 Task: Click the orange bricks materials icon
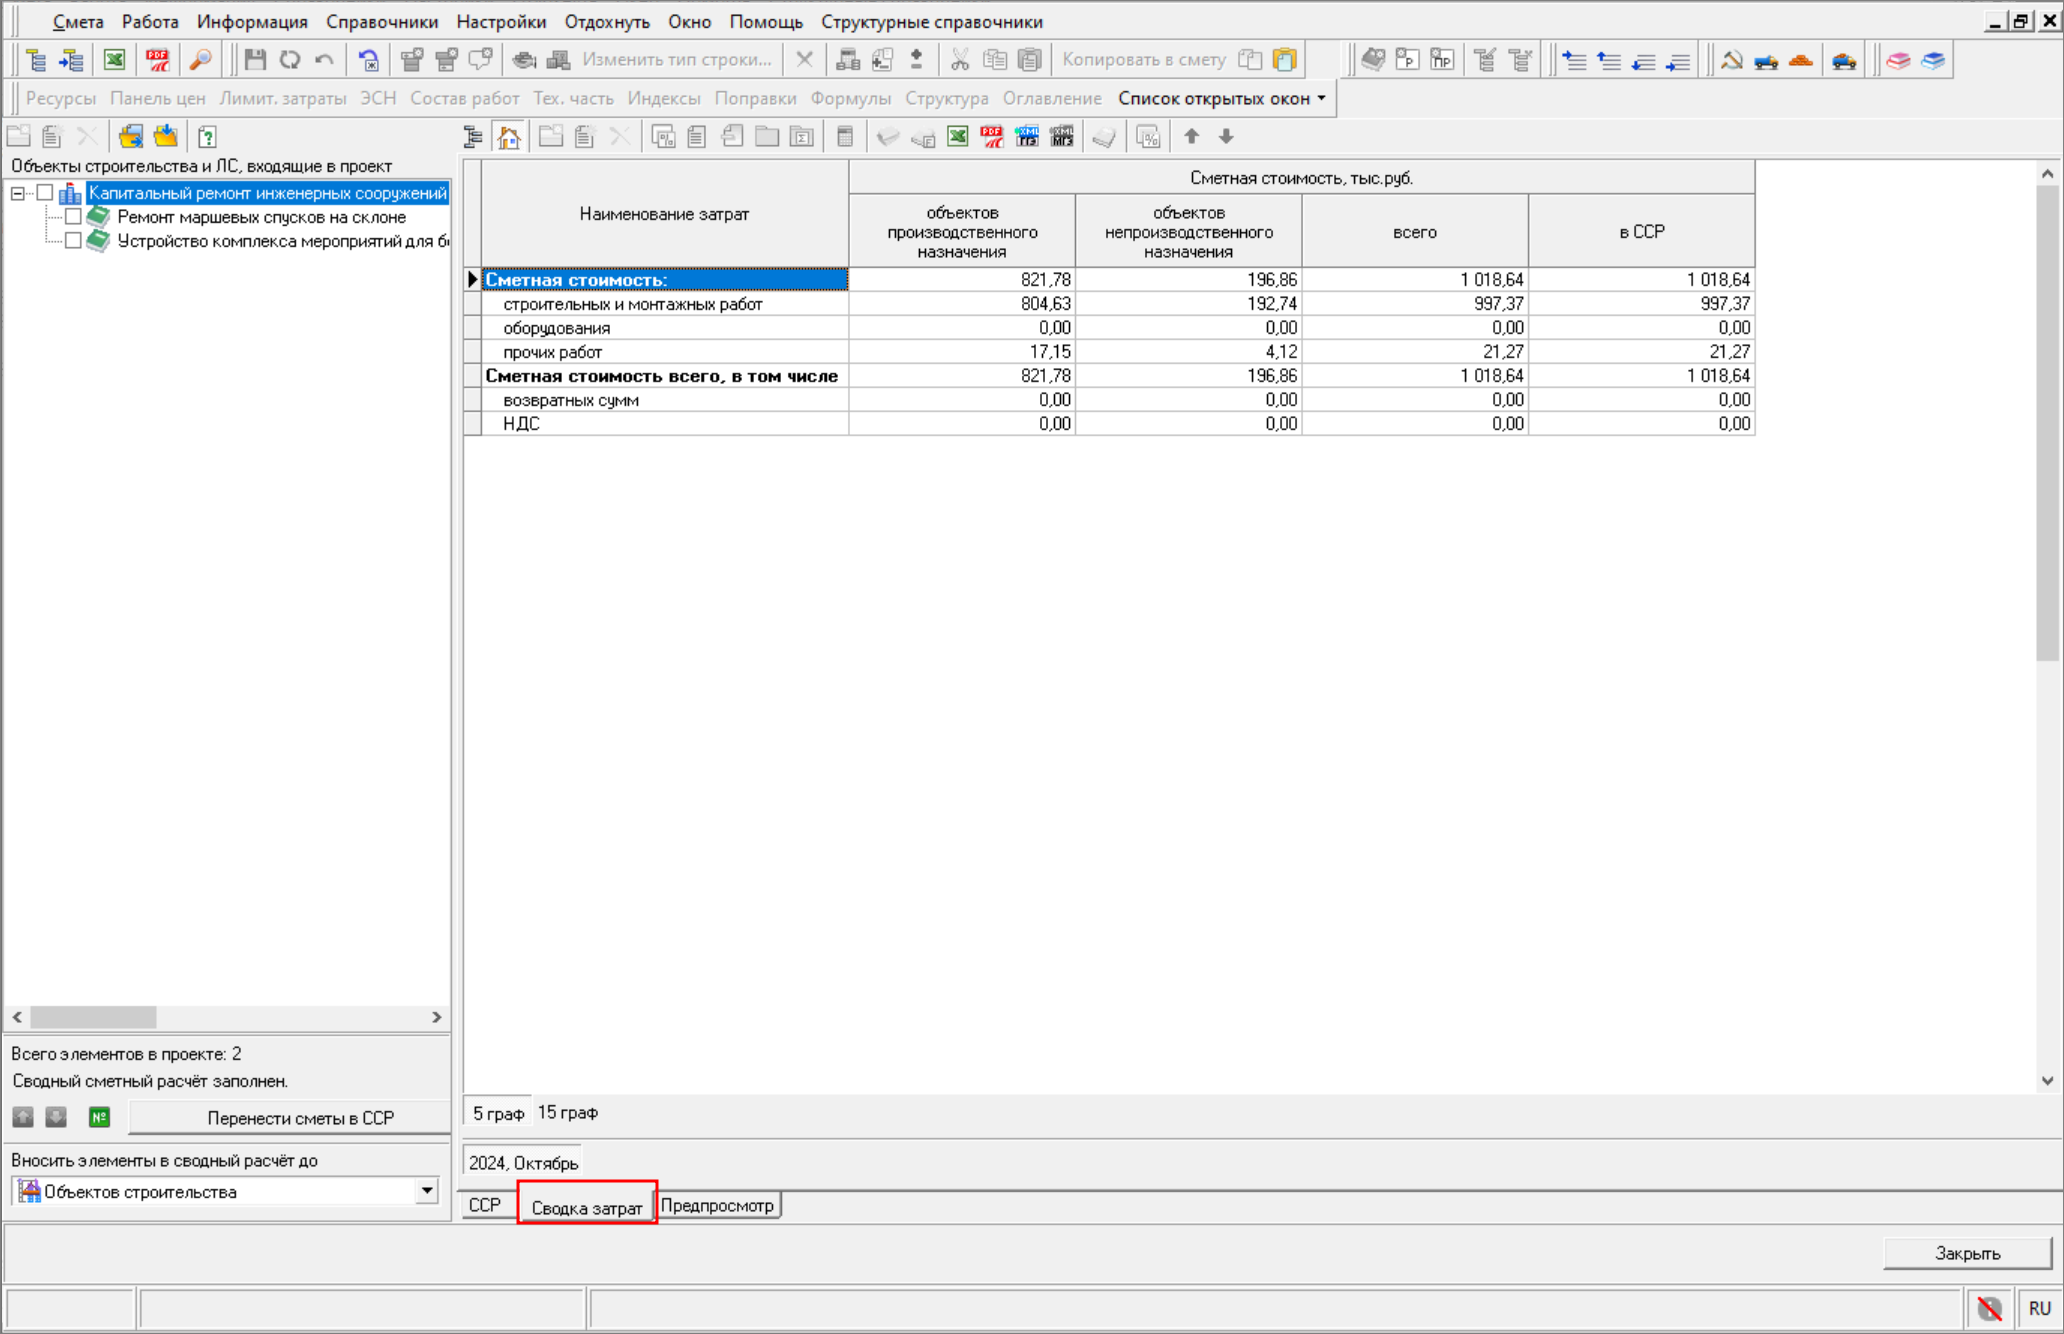click(x=1800, y=60)
